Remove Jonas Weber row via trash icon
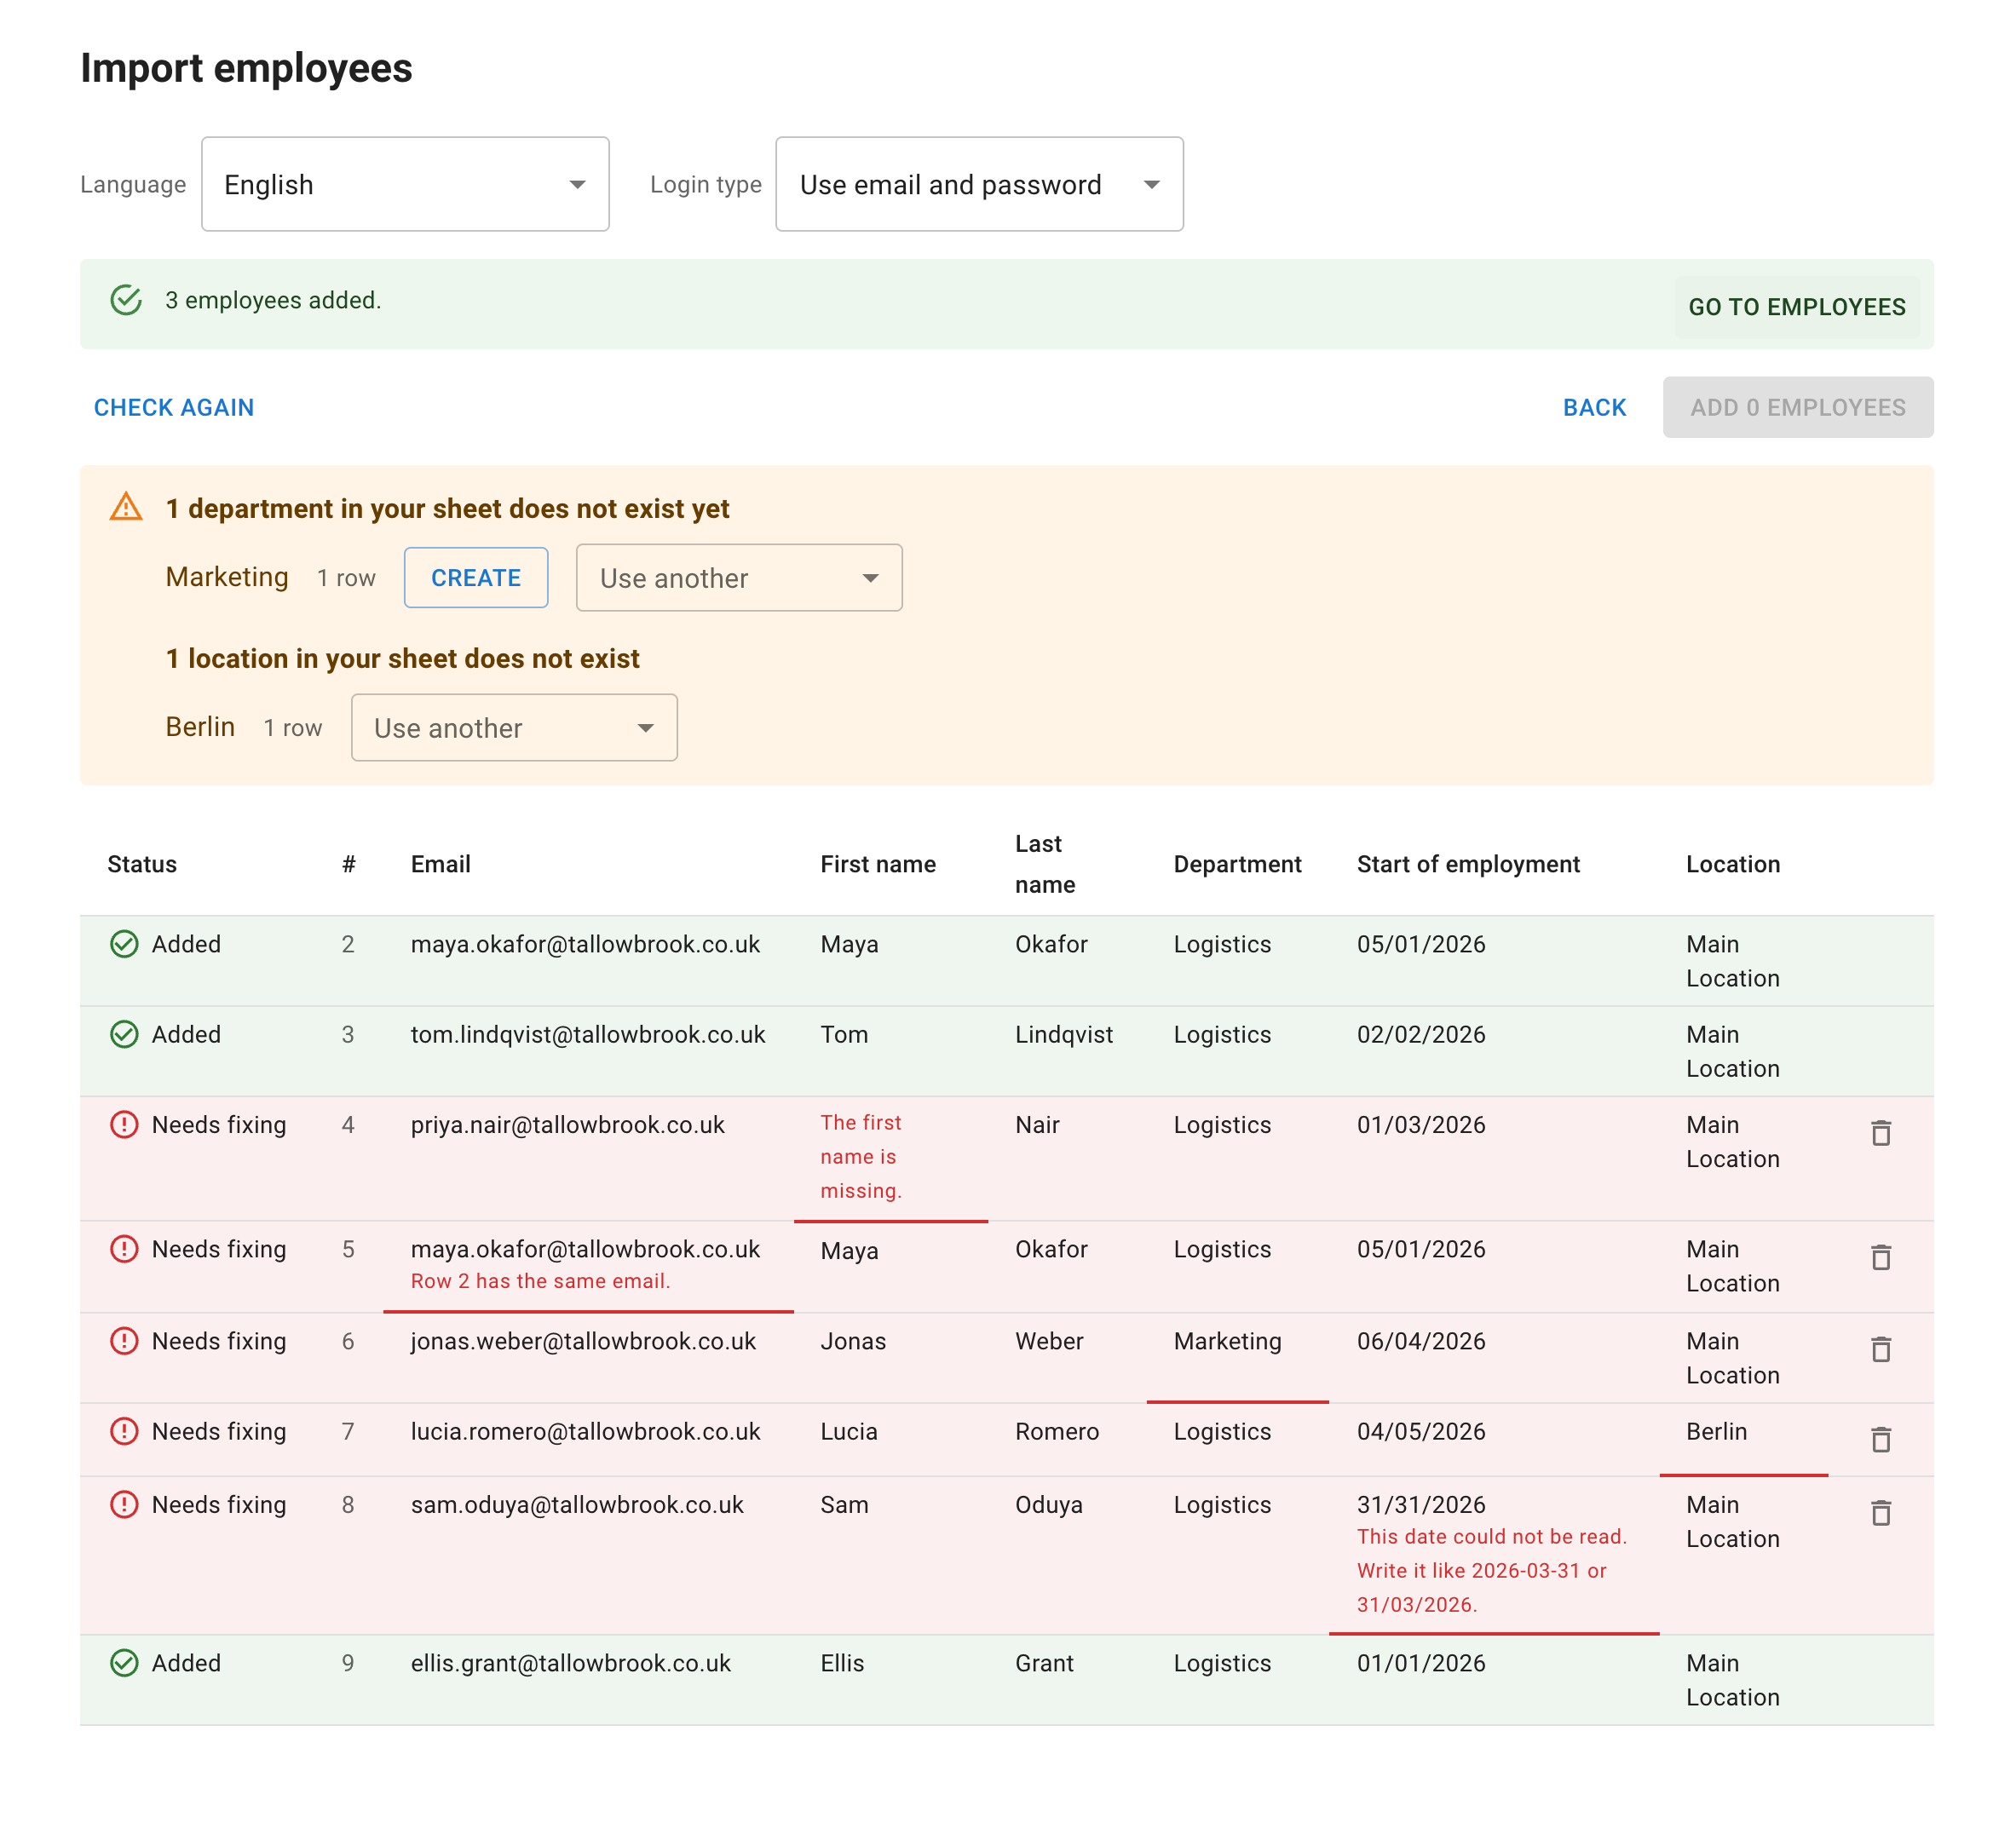This screenshot has height=1823, width=2016. pos(1880,1349)
